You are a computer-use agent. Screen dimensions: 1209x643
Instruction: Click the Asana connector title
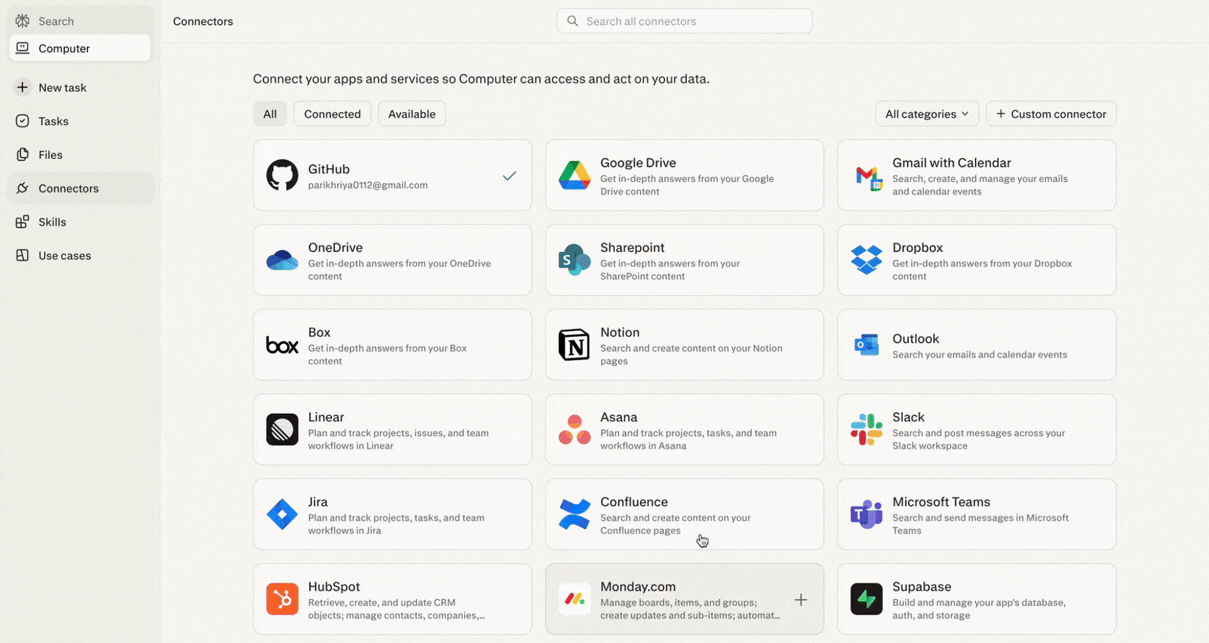pyautogui.click(x=619, y=417)
